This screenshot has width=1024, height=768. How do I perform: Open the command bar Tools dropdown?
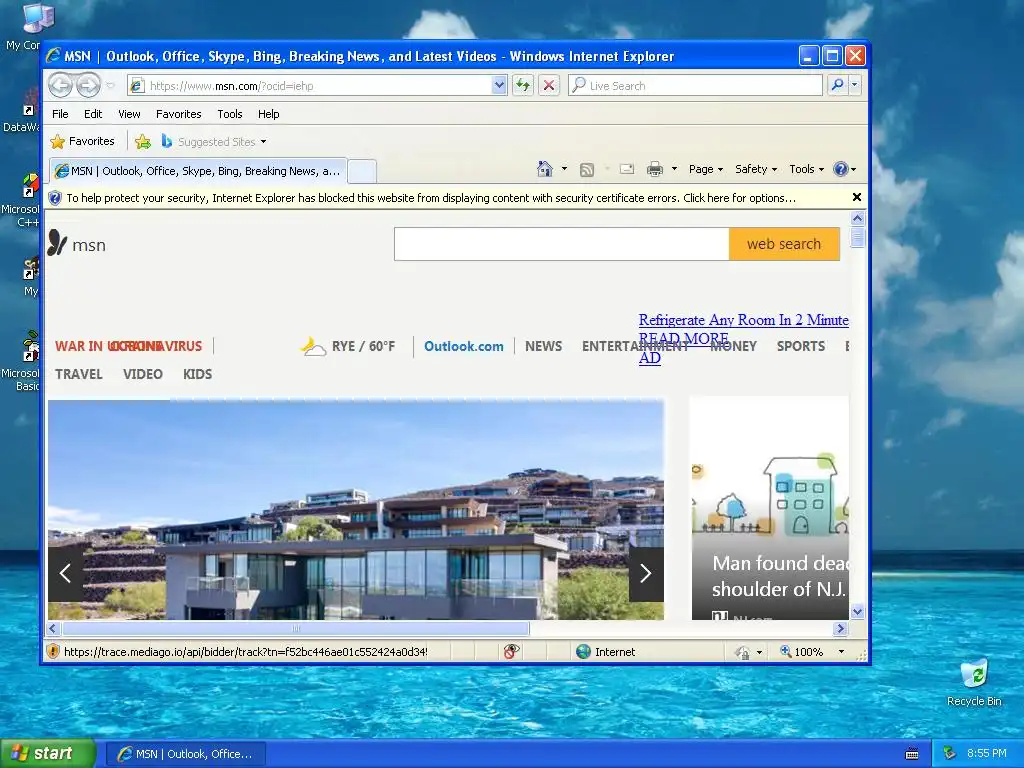coord(807,169)
